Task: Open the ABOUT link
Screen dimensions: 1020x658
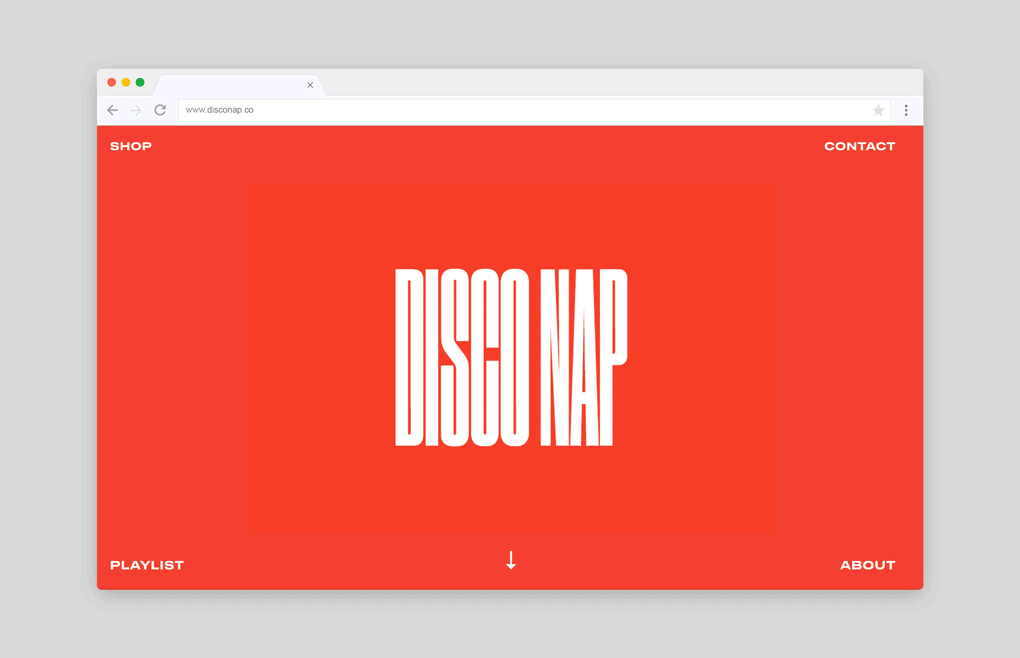Action: click(x=868, y=565)
